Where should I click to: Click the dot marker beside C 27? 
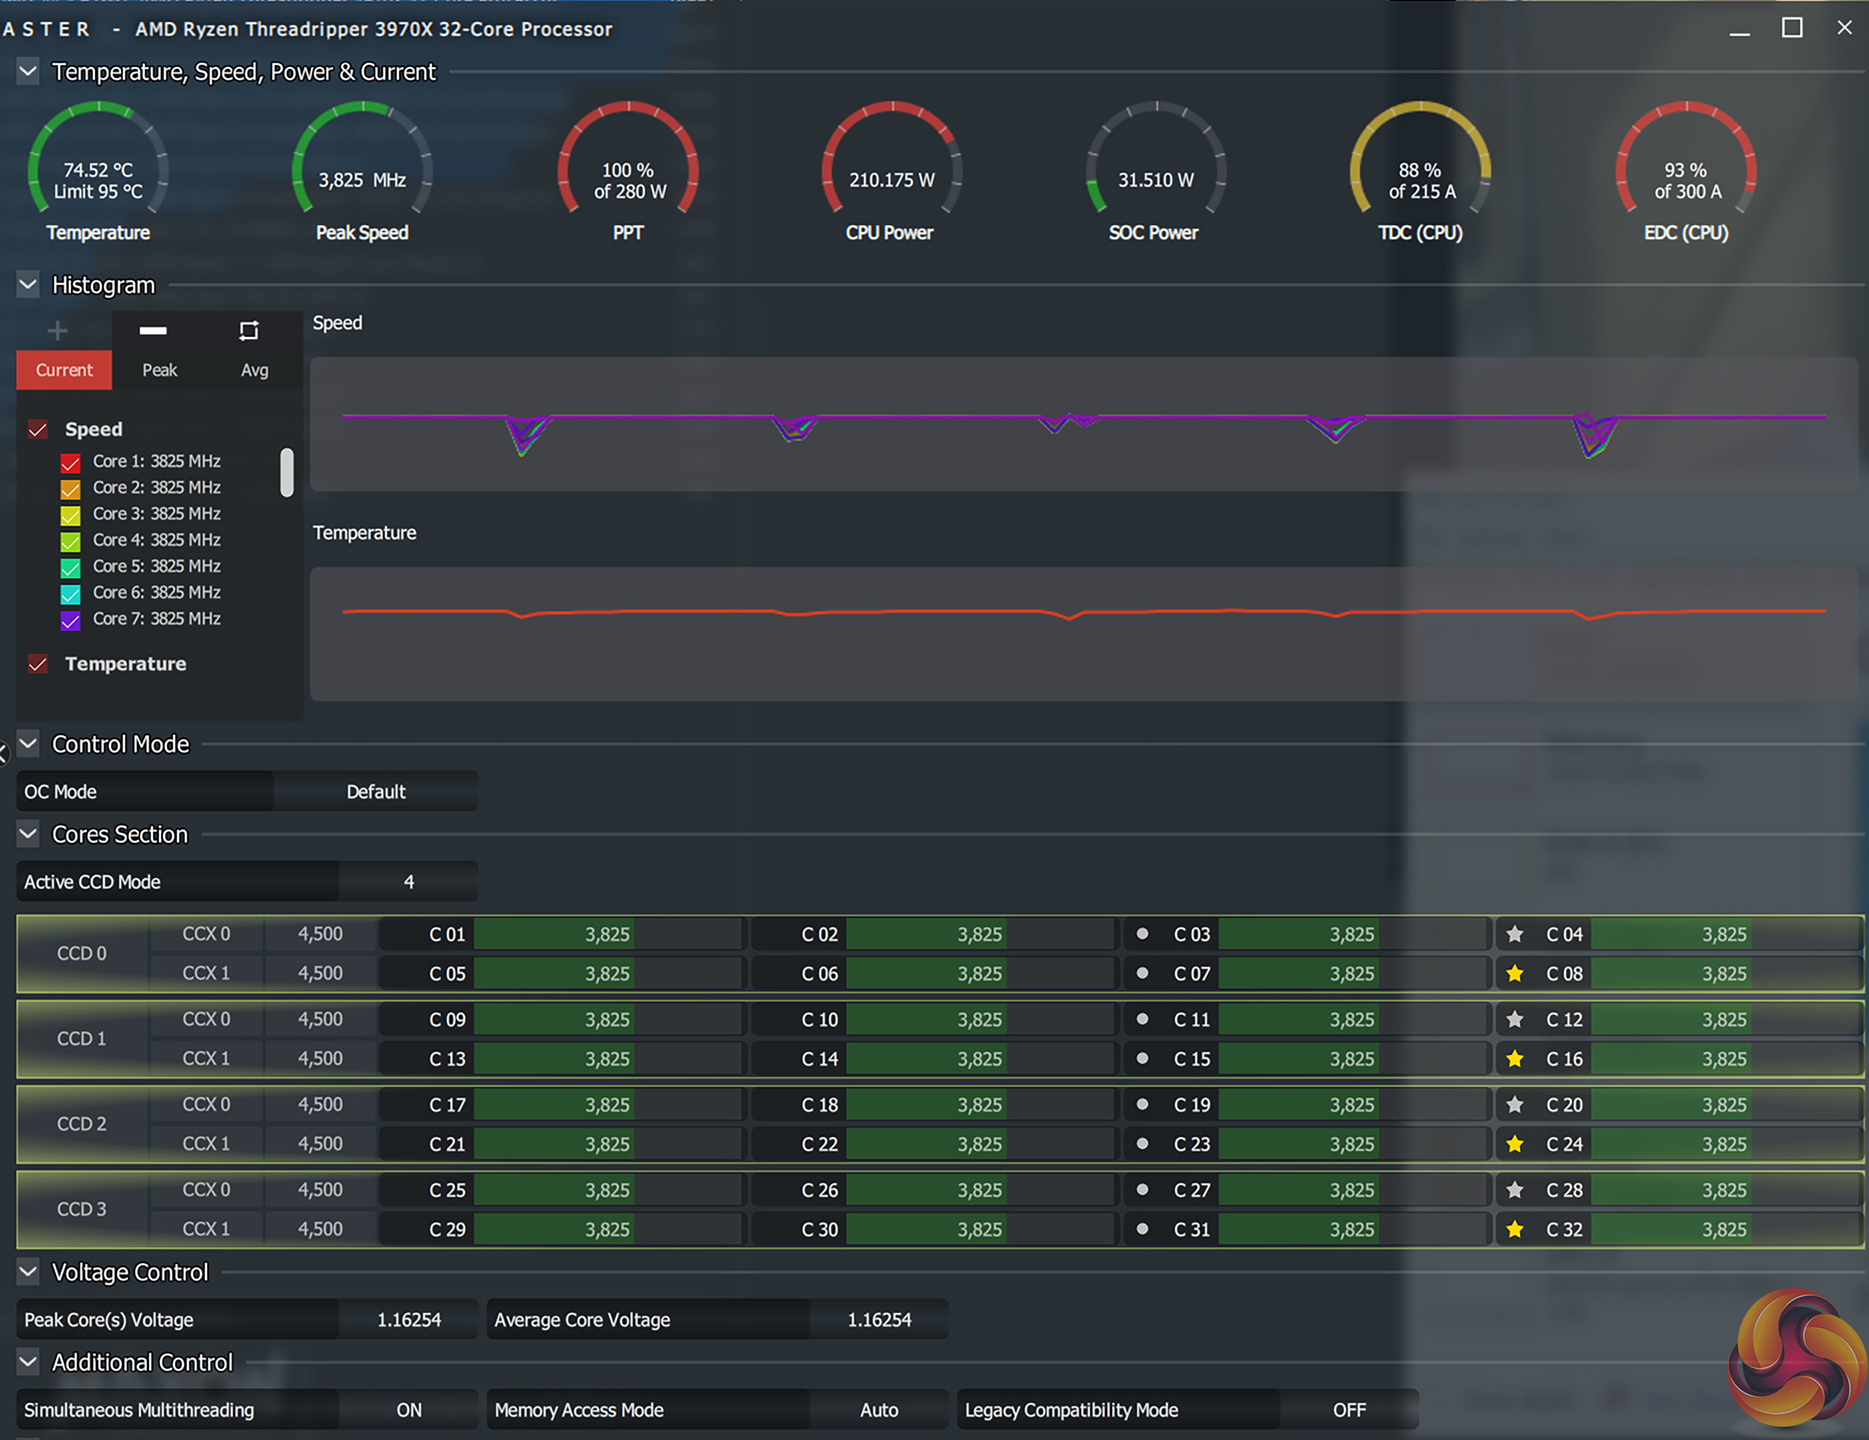click(1142, 1190)
